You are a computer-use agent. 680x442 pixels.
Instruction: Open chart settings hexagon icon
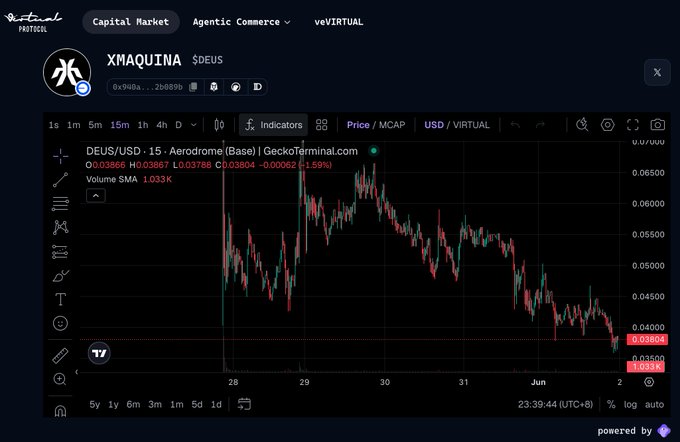(x=607, y=125)
